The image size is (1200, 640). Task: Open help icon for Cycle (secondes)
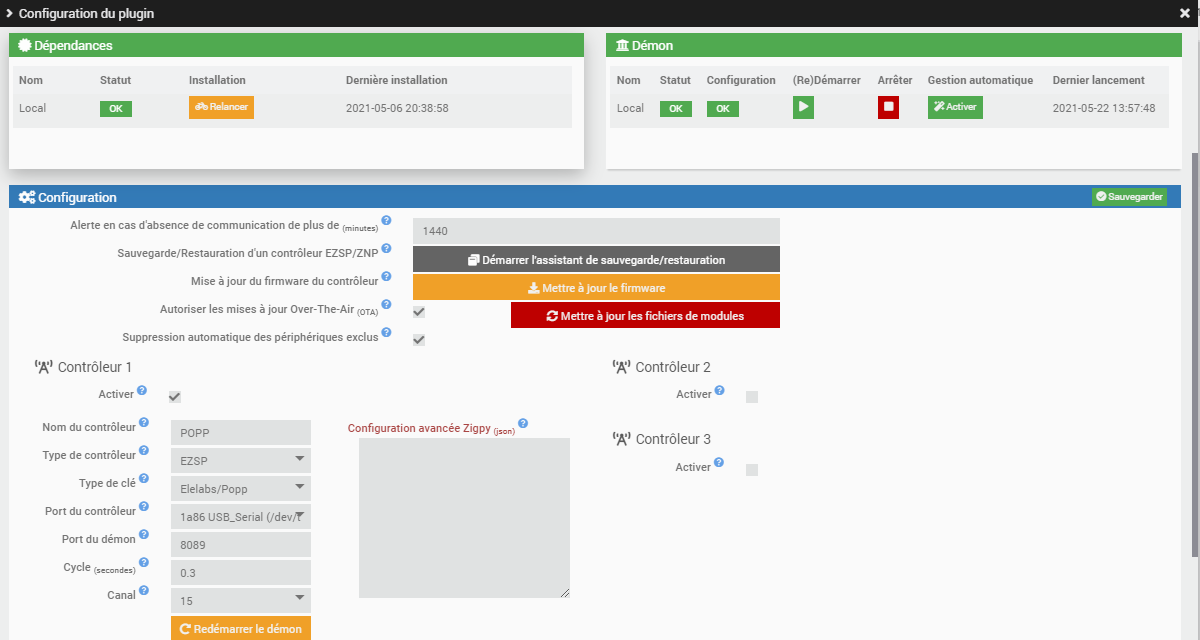tap(144, 563)
